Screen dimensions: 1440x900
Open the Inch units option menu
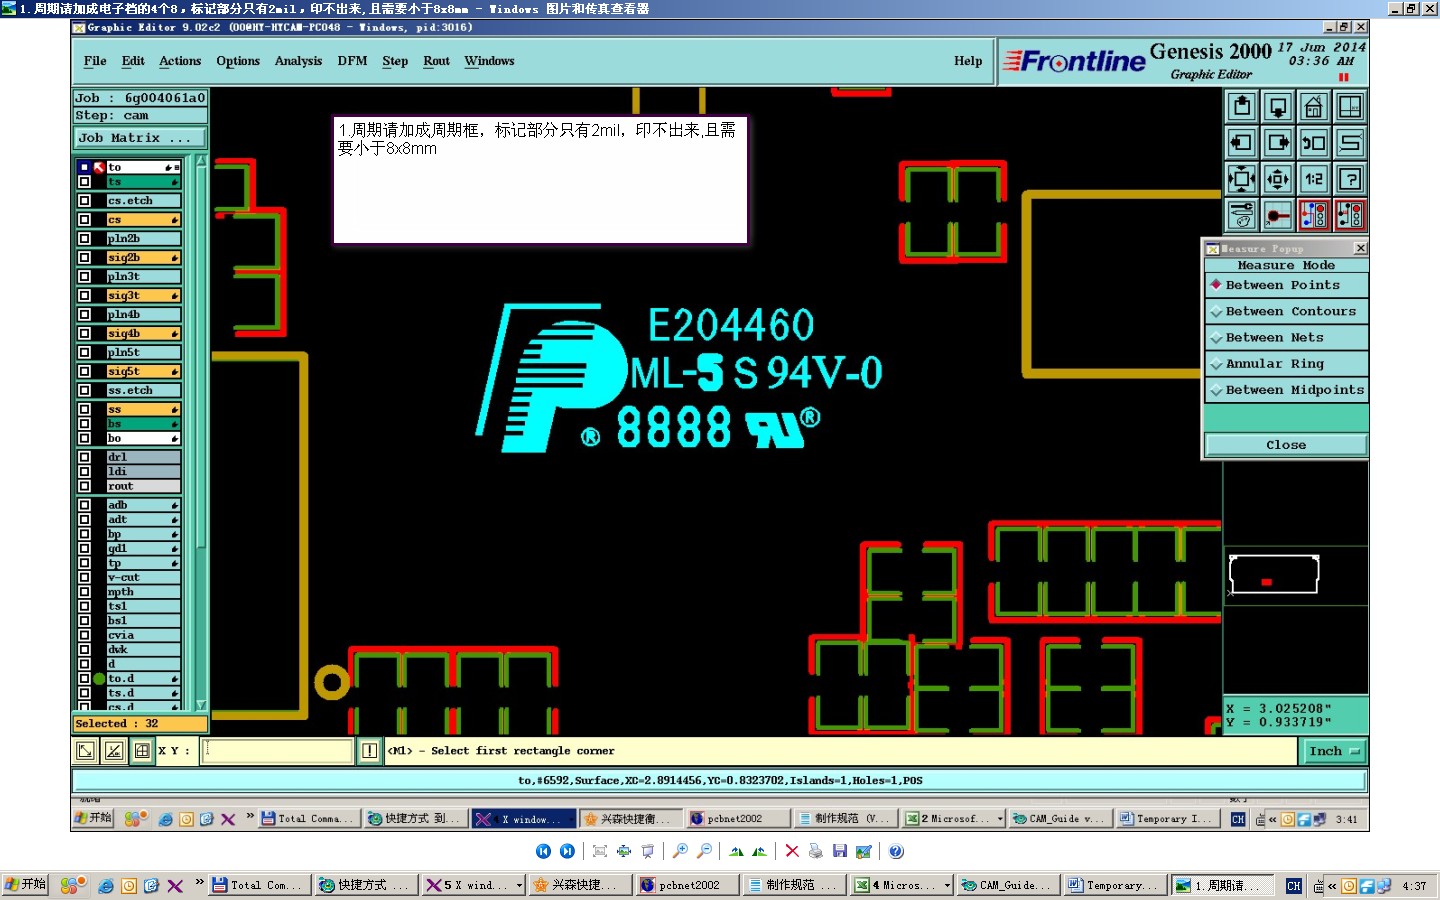point(1333,751)
